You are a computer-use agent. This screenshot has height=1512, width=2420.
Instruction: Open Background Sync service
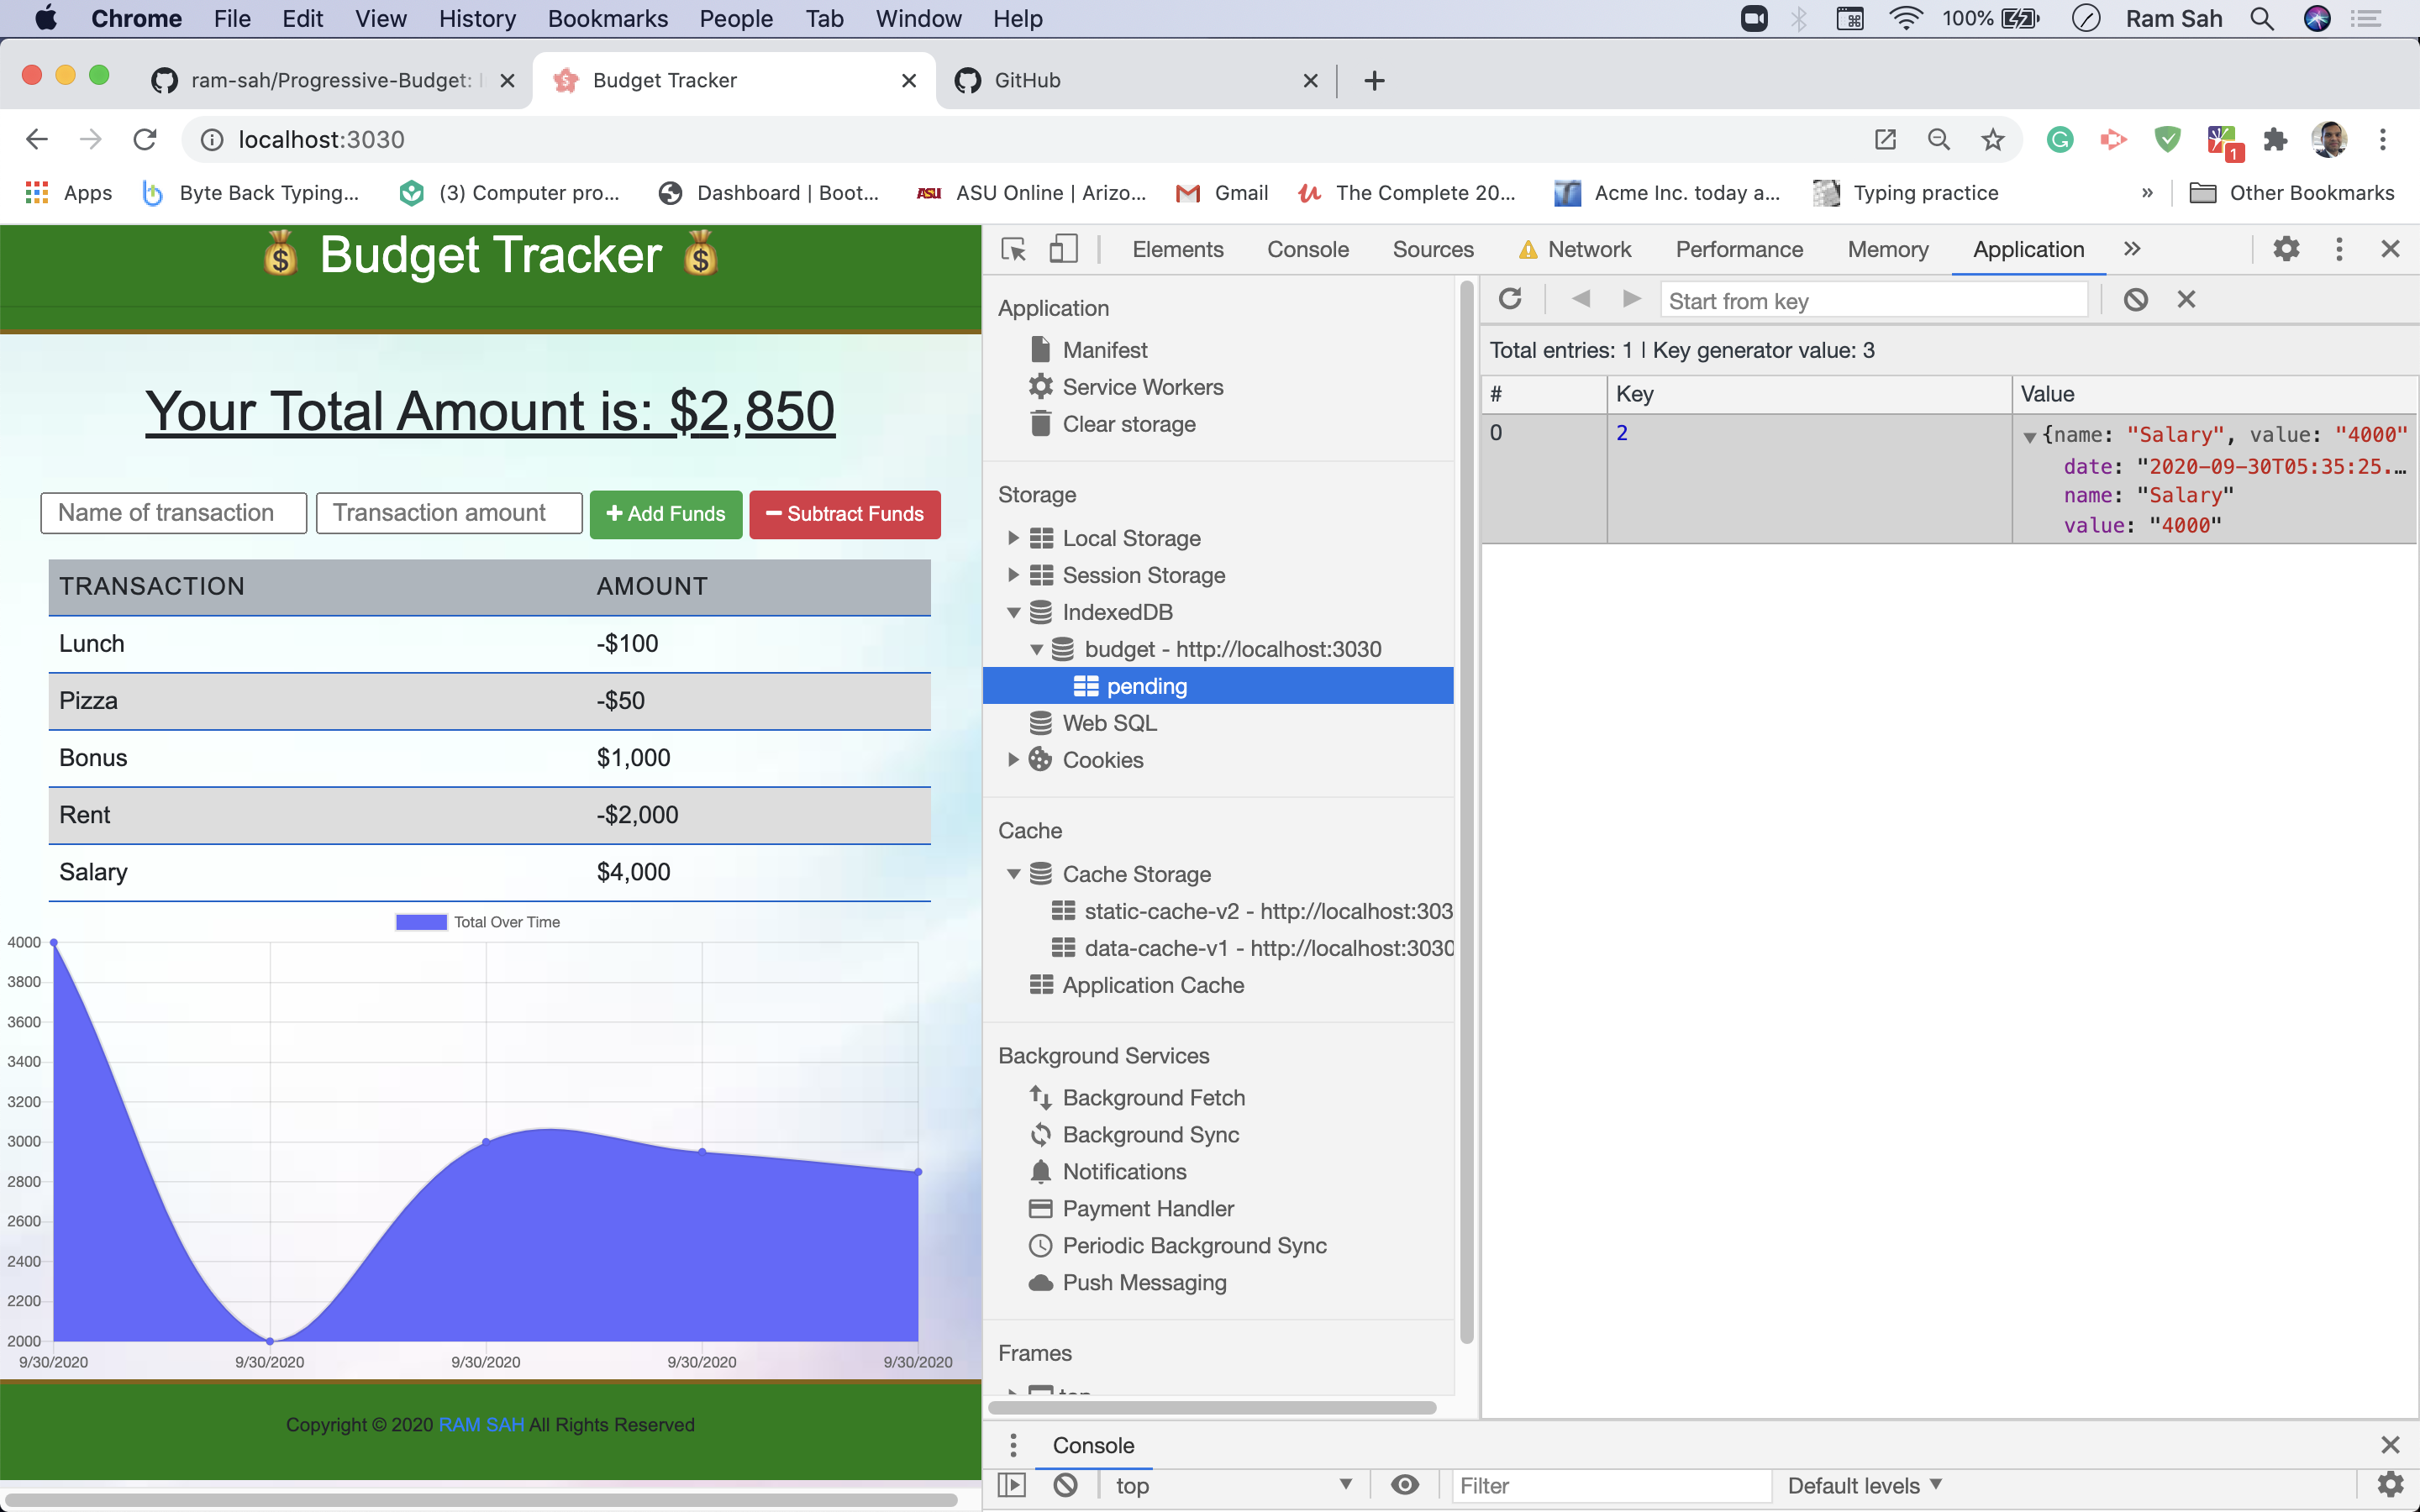1150,1135
